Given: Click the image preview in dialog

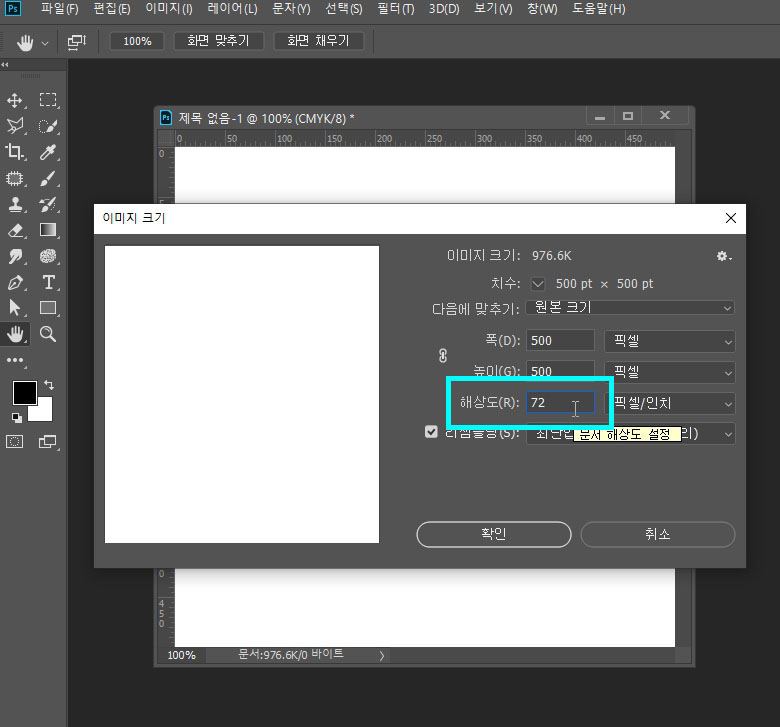Looking at the screenshot, I should pyautogui.click(x=242, y=395).
